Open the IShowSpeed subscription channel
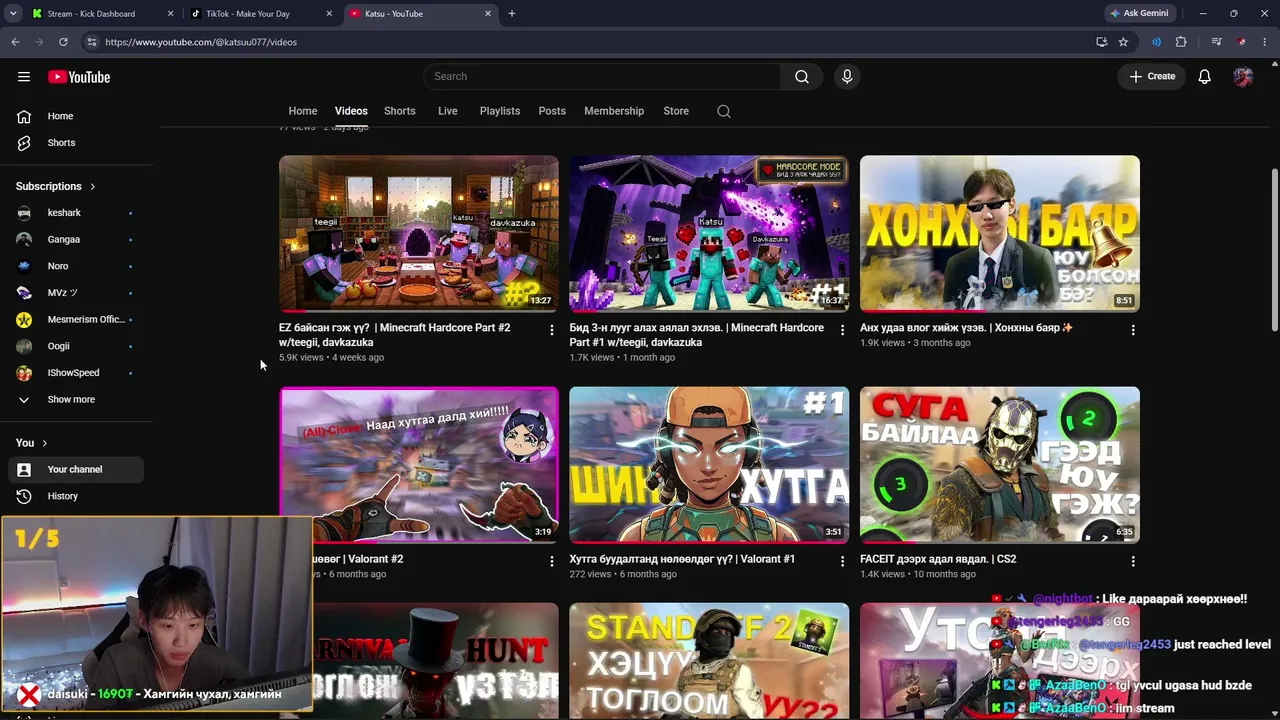1280x720 pixels. tap(76, 373)
